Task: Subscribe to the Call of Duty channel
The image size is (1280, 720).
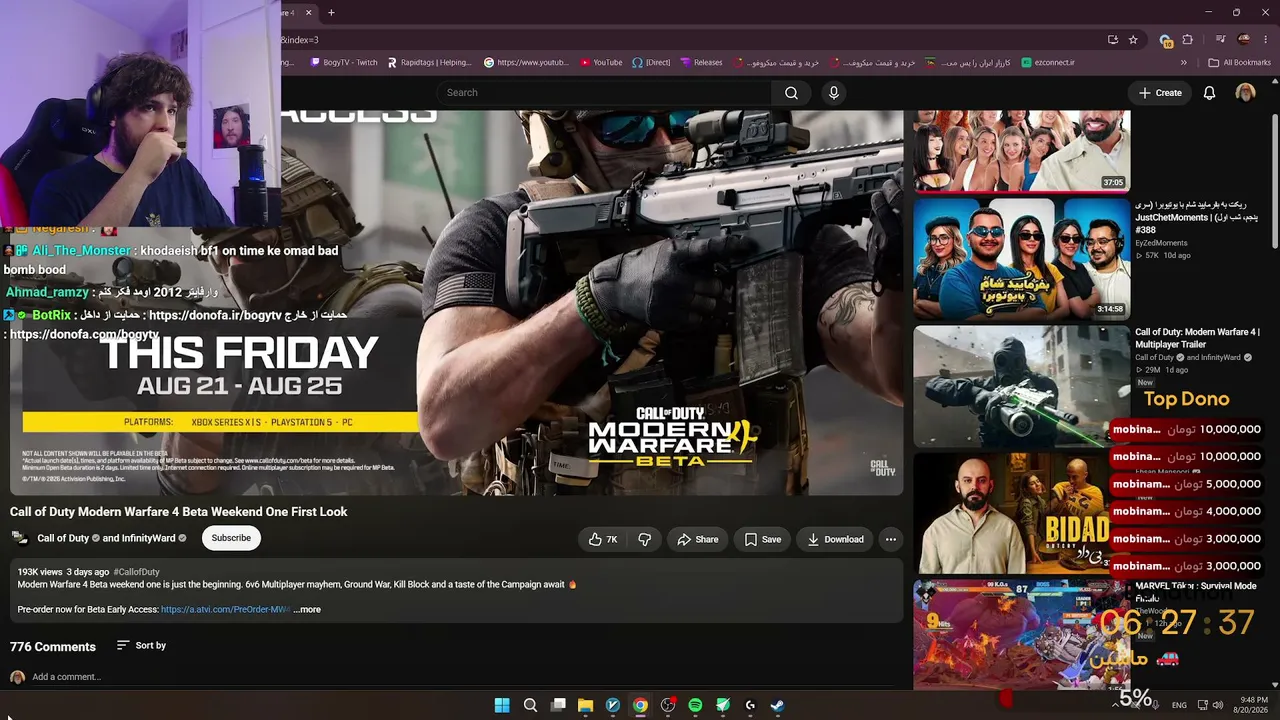Action: [x=231, y=538]
